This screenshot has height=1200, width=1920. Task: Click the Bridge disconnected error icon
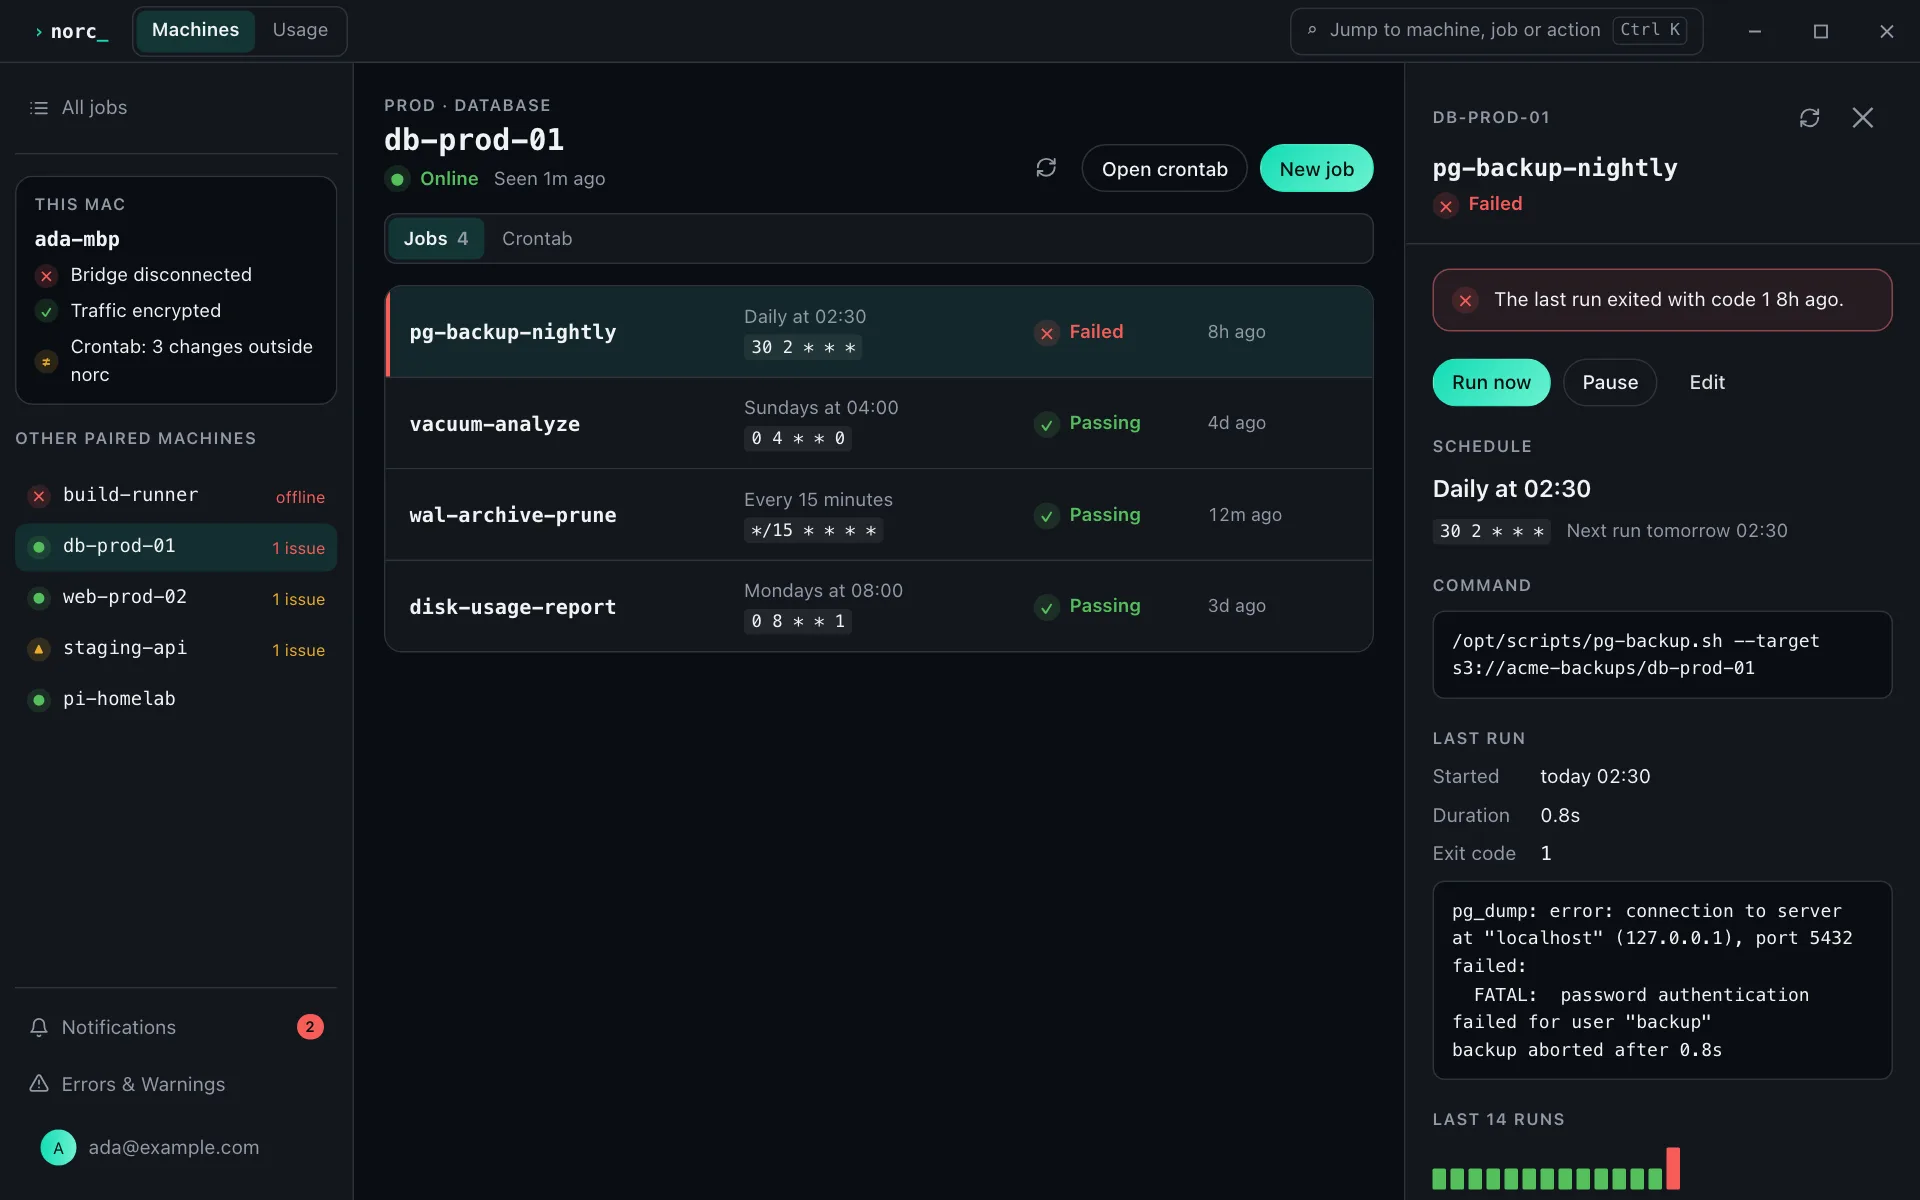coord(46,276)
